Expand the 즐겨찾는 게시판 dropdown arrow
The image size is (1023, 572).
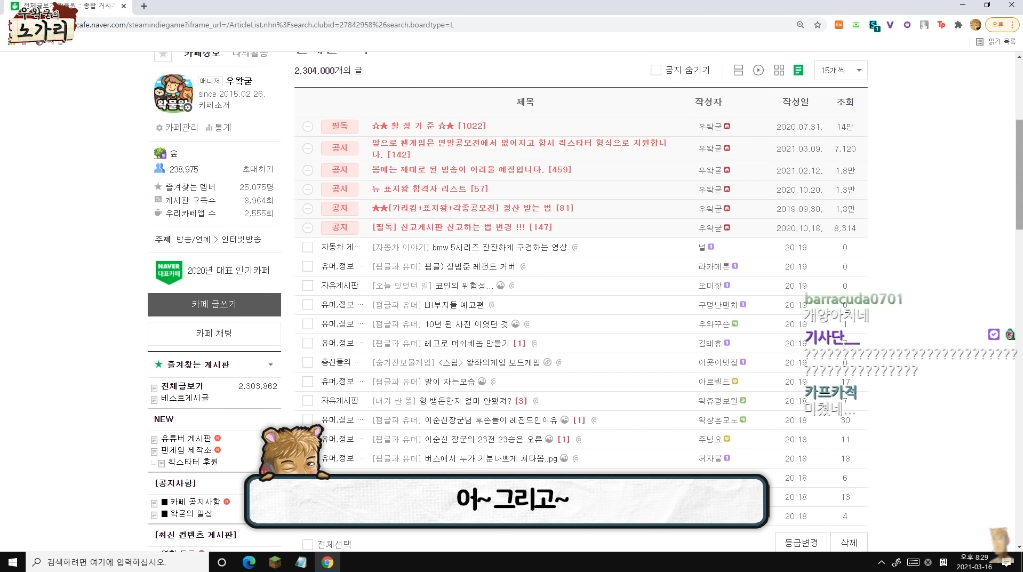click(271, 365)
